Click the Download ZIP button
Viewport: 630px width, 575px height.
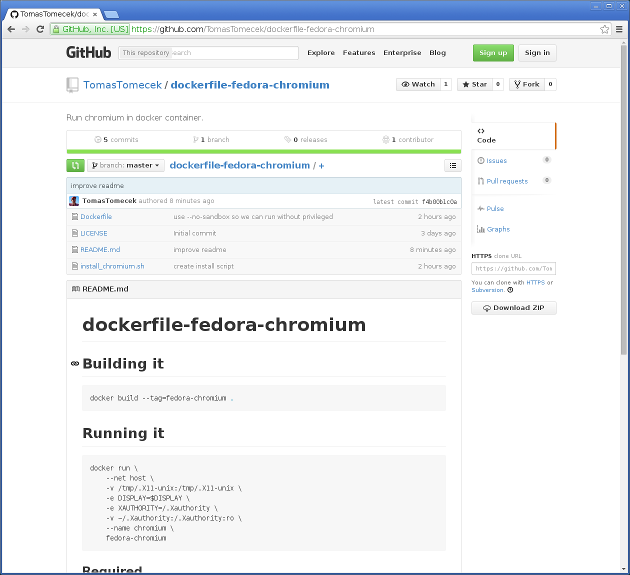[514, 308]
